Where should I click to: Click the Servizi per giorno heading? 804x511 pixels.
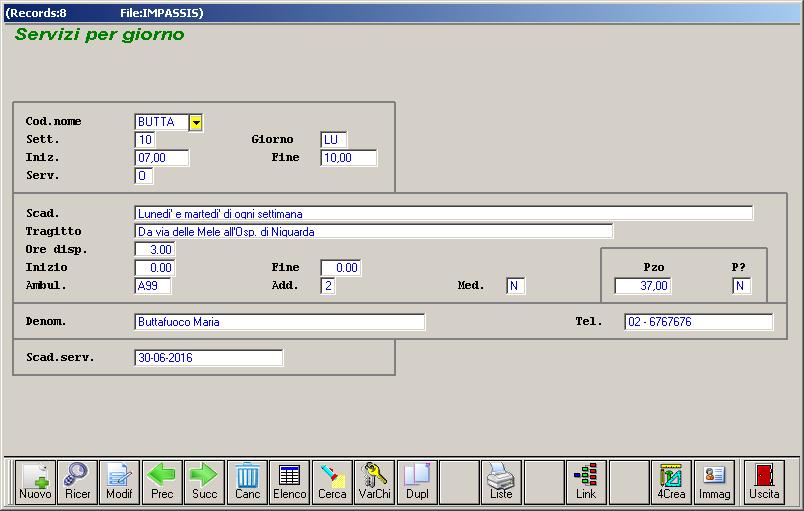[x=99, y=34]
